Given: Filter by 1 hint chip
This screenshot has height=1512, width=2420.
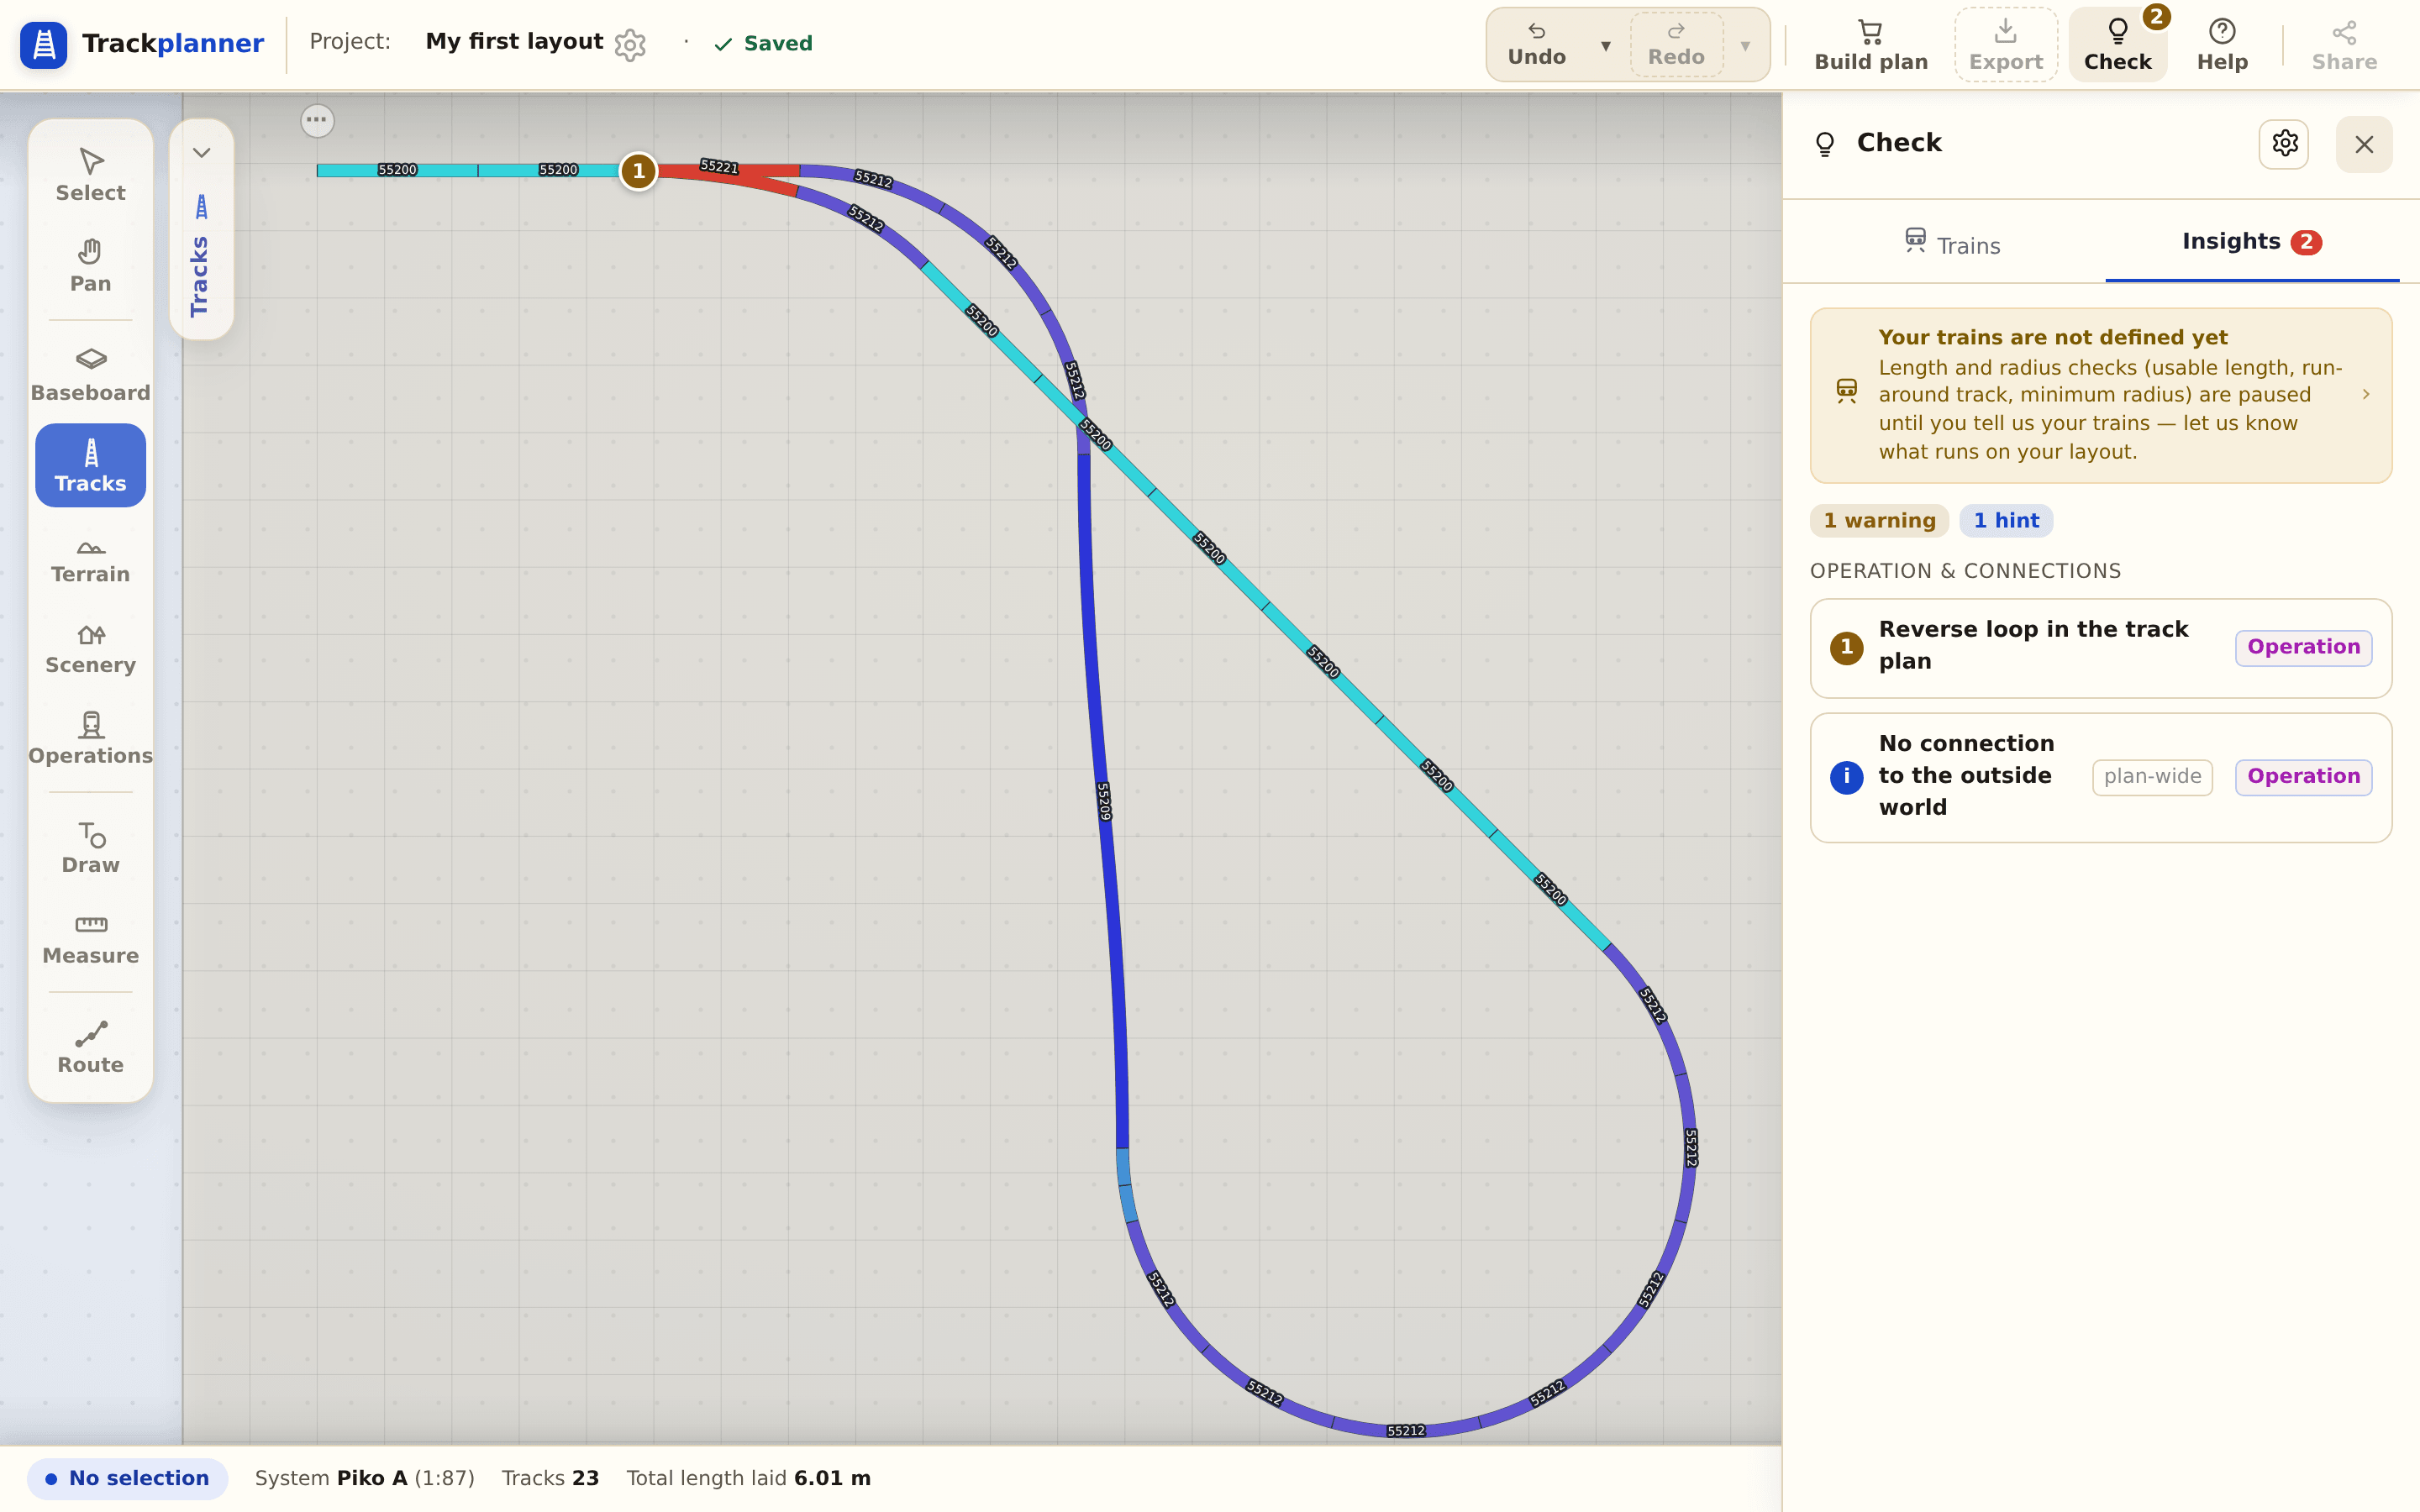Looking at the screenshot, I should tap(2006, 521).
